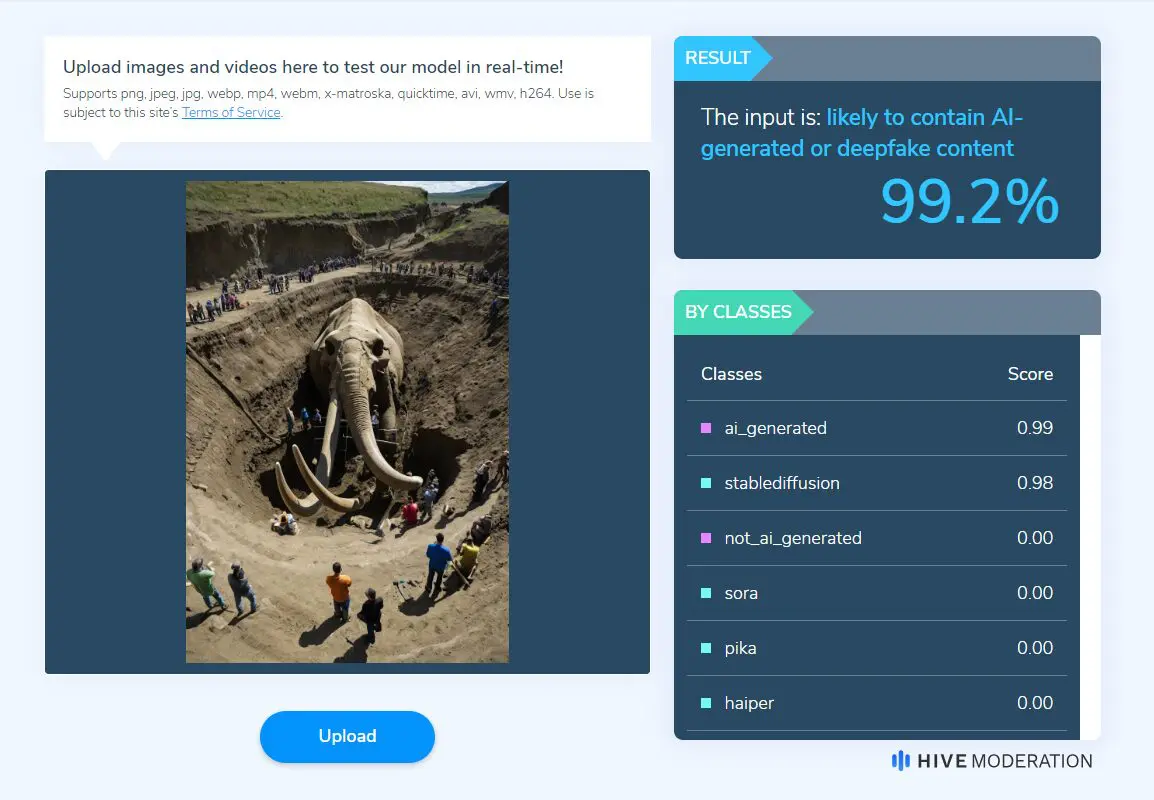This screenshot has width=1154, height=800.
Task: Click the Upload button
Action: click(x=347, y=736)
